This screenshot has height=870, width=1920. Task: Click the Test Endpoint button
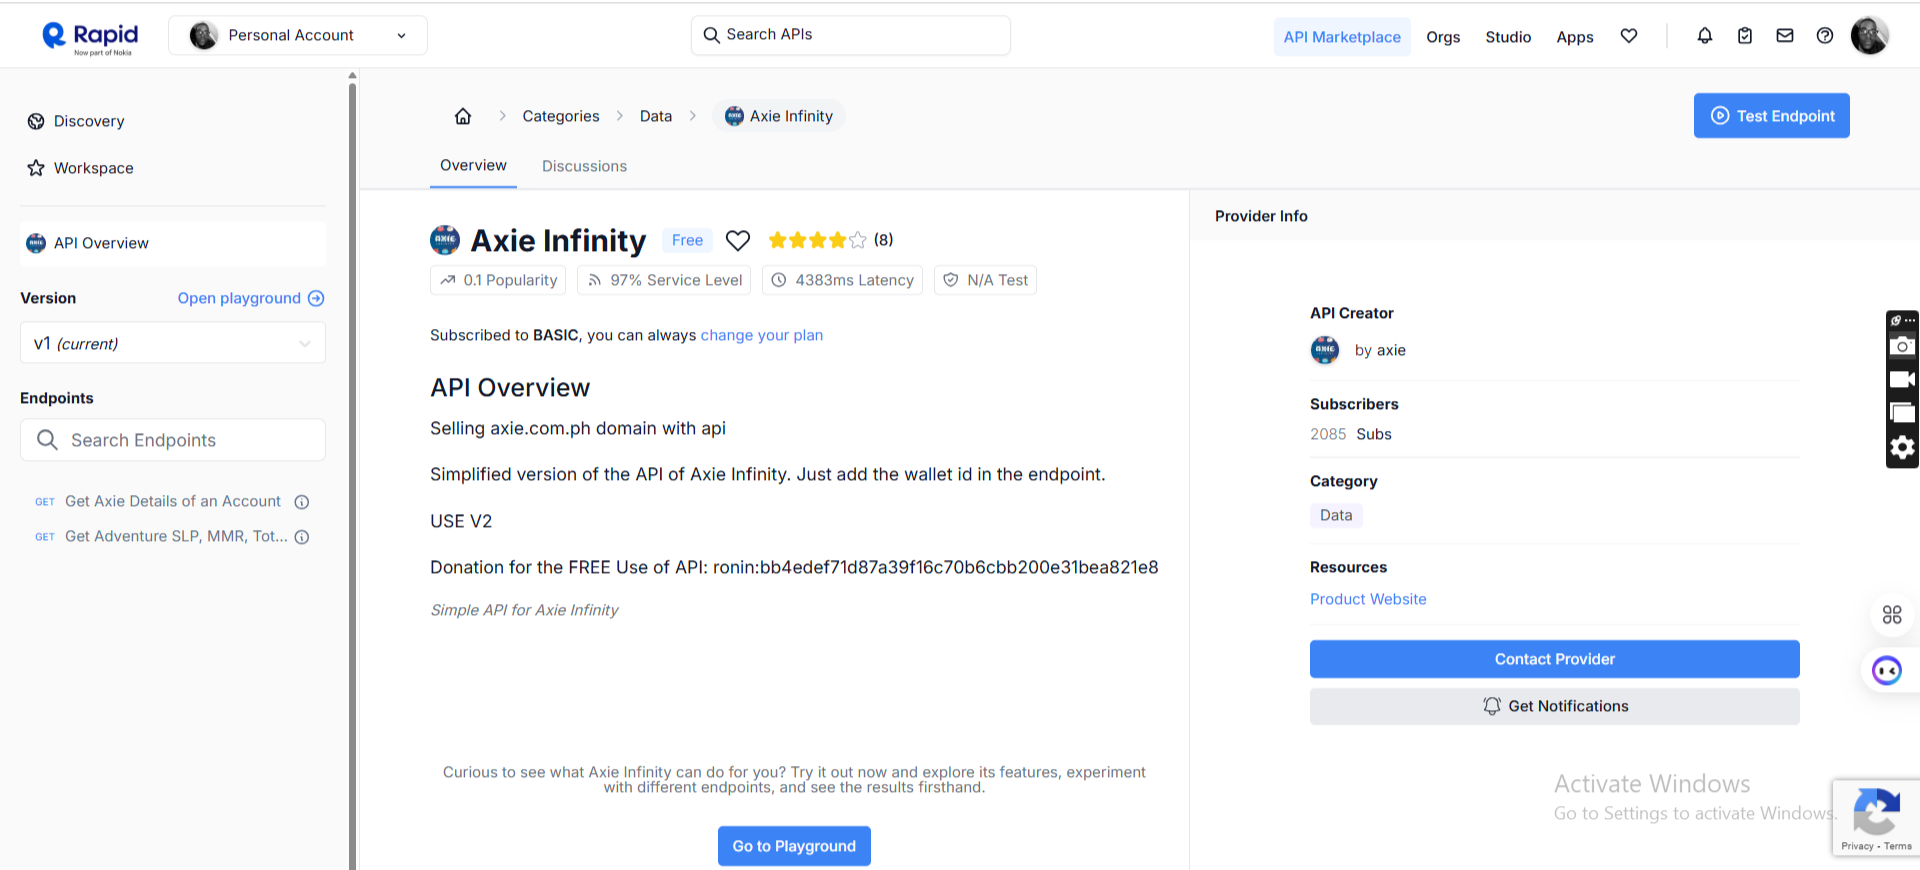pos(1771,116)
